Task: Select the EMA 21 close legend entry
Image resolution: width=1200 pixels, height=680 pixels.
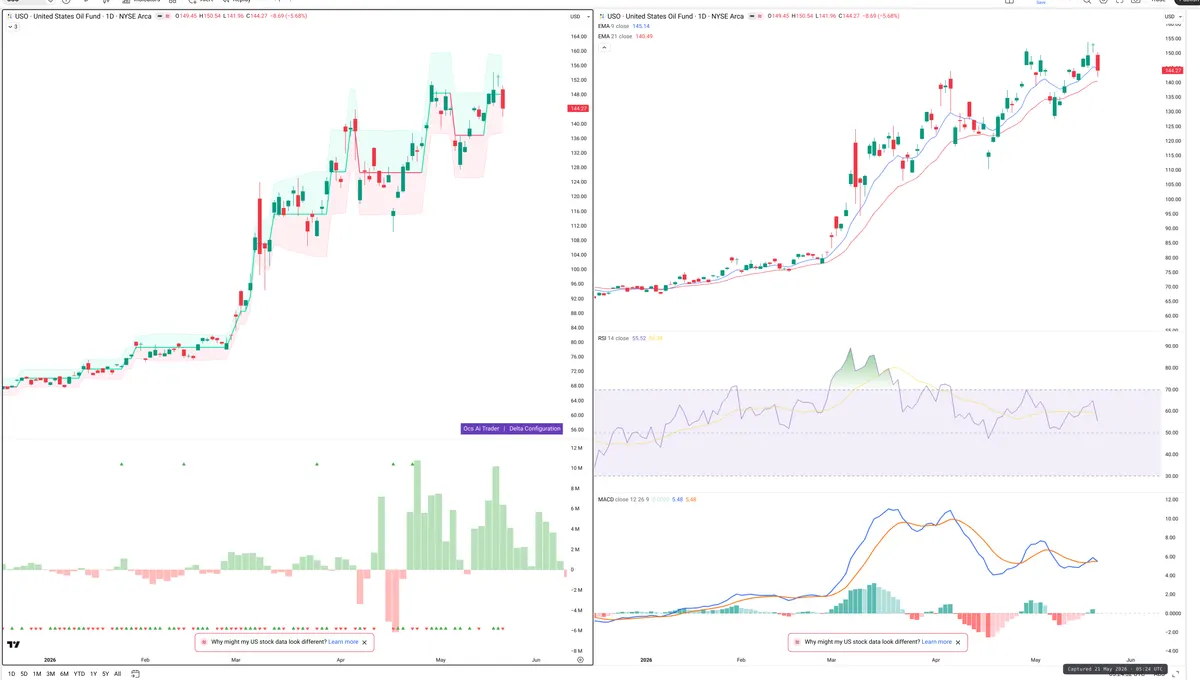Action: (x=615, y=36)
